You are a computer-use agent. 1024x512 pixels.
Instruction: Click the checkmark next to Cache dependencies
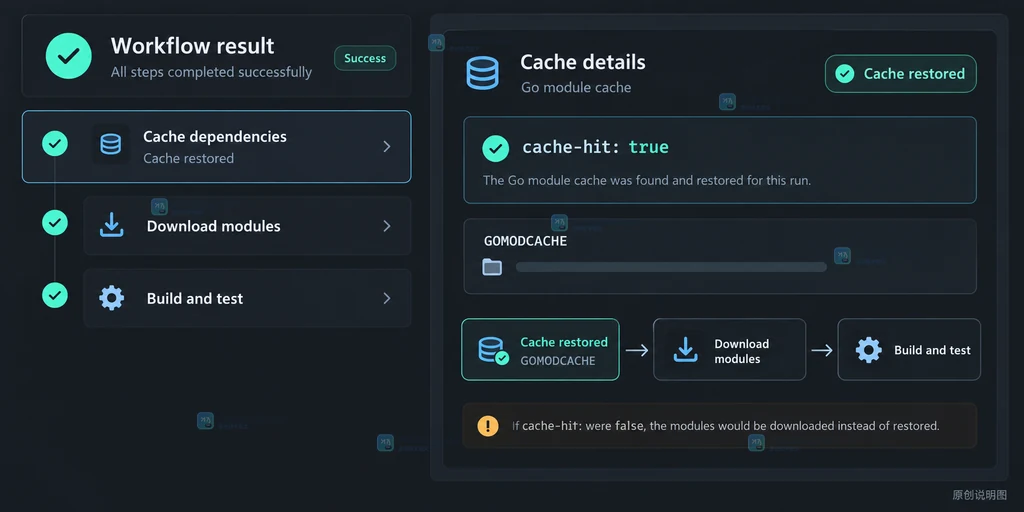[55, 143]
